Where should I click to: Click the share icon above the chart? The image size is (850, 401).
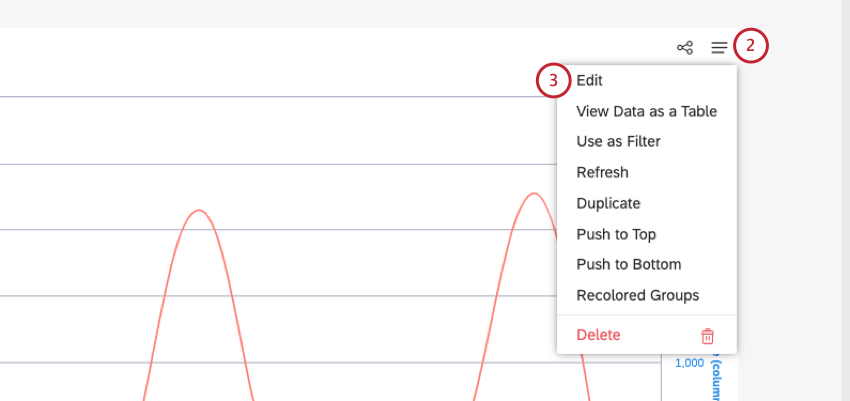[685, 47]
